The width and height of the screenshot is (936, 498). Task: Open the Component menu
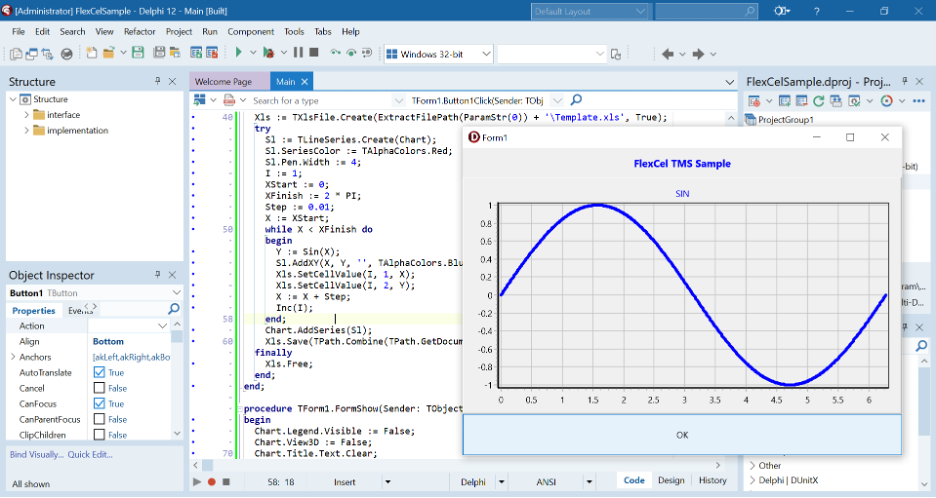[251, 32]
